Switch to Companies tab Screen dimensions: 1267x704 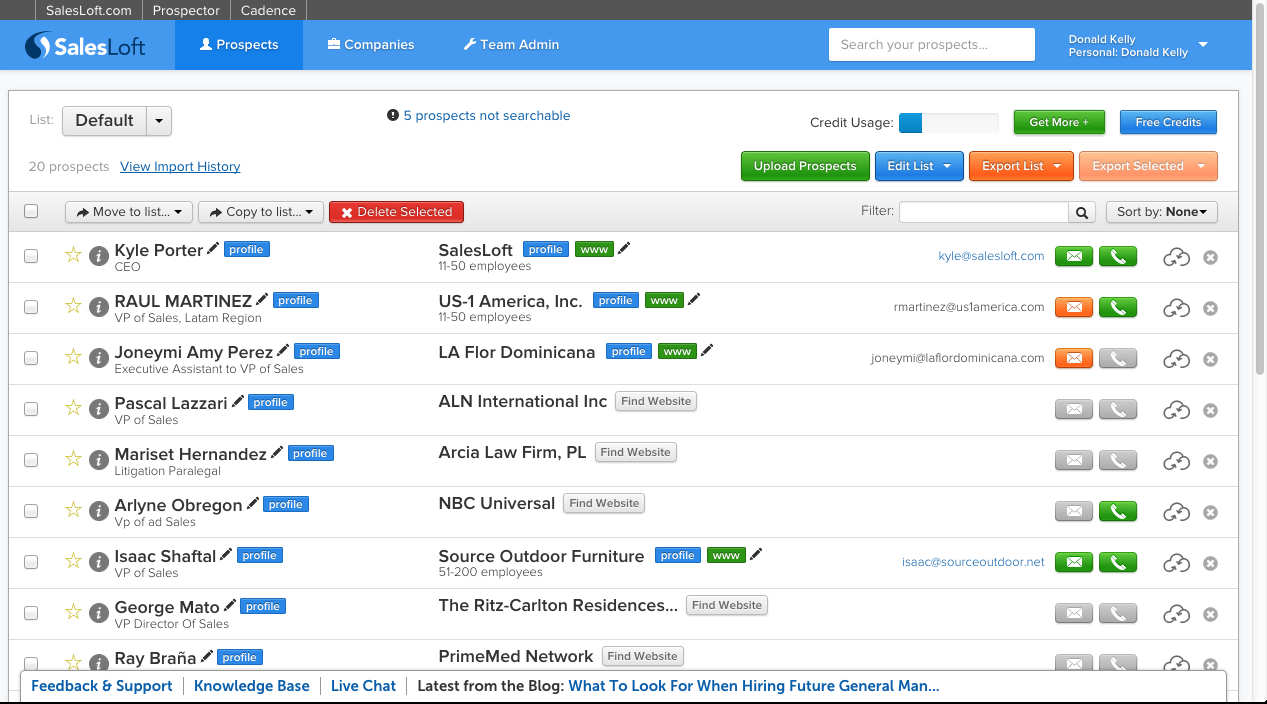(x=371, y=45)
